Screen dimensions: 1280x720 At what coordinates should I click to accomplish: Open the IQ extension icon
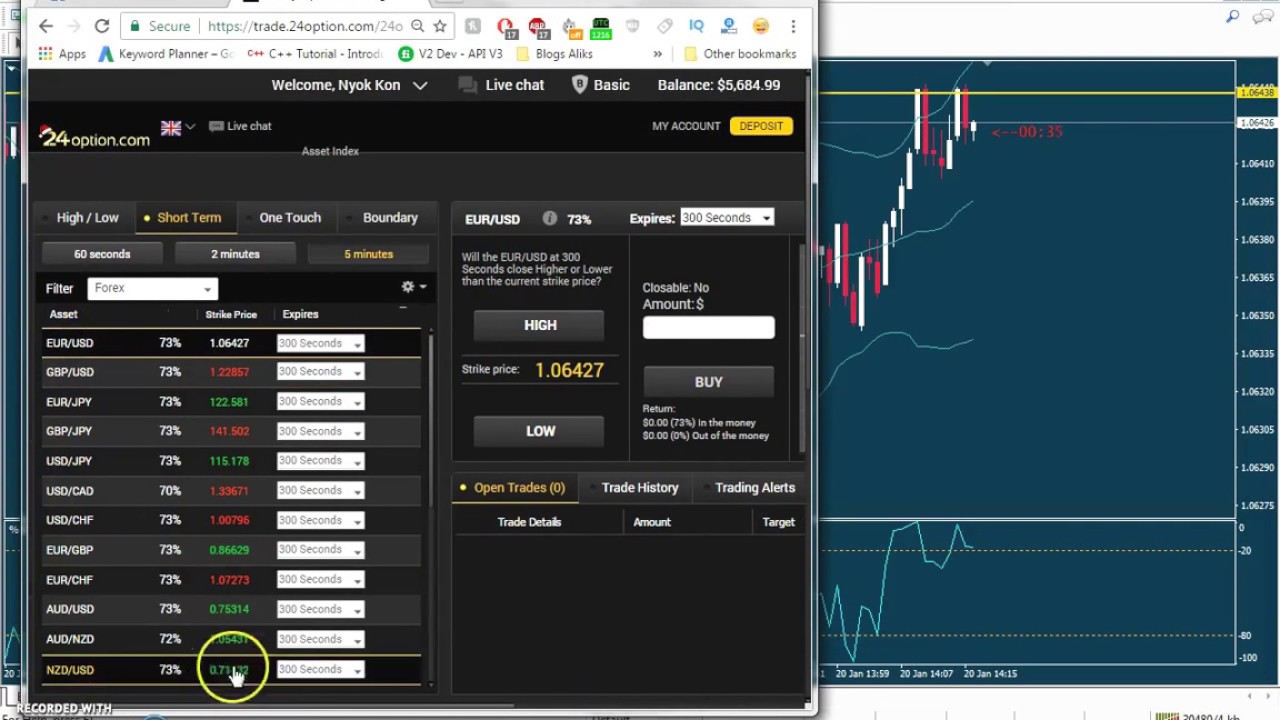point(696,26)
